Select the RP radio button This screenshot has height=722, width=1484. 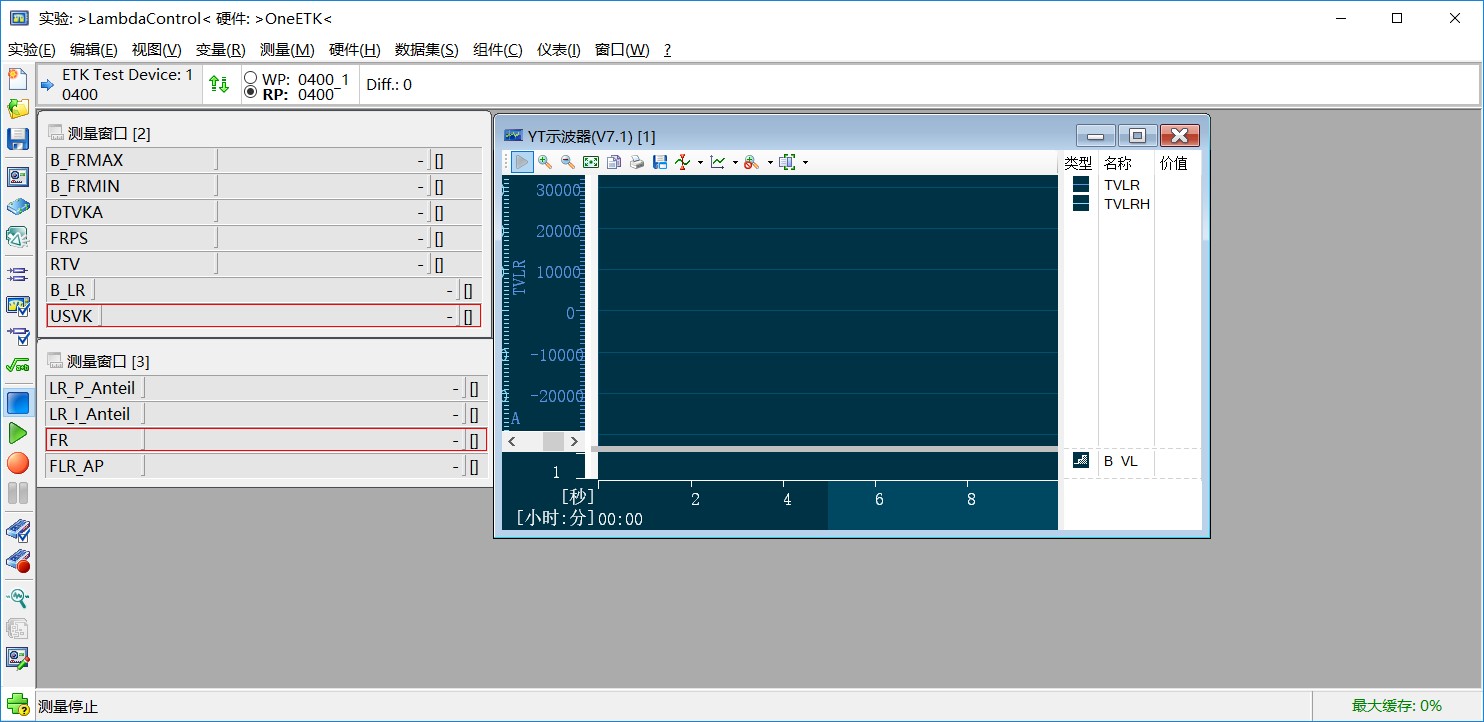coord(250,90)
